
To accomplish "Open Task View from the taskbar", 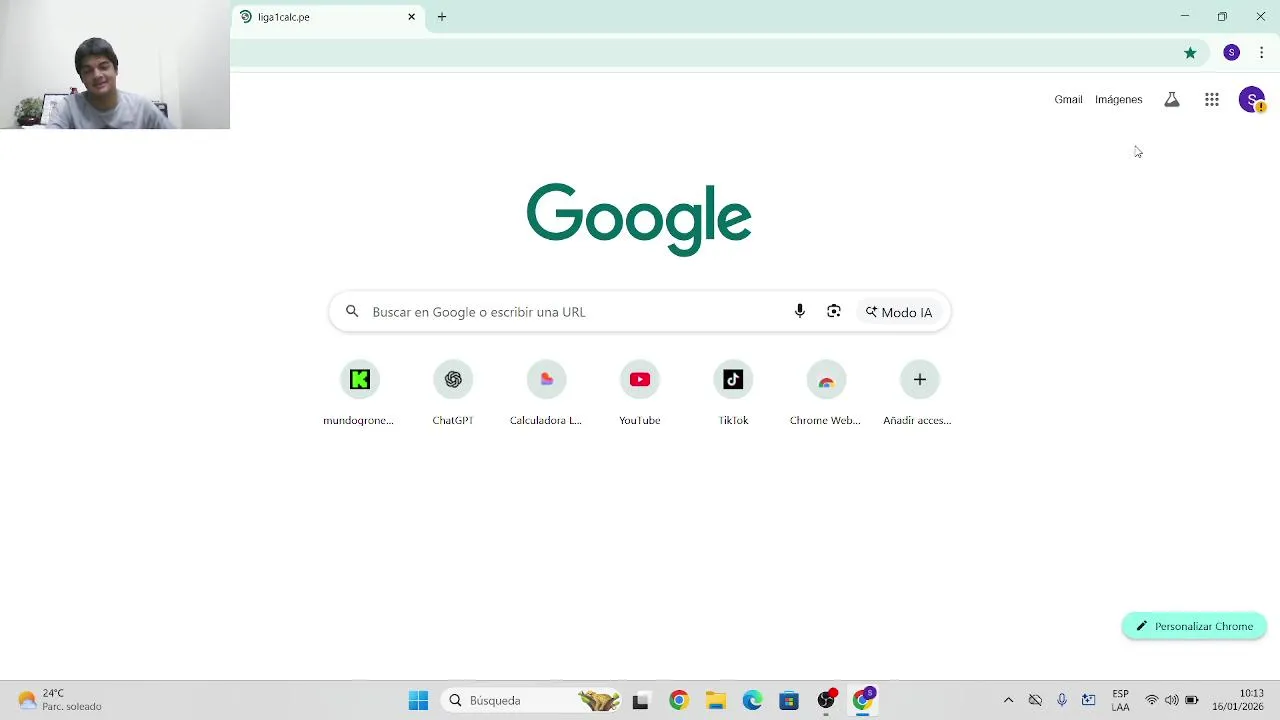I will point(641,700).
